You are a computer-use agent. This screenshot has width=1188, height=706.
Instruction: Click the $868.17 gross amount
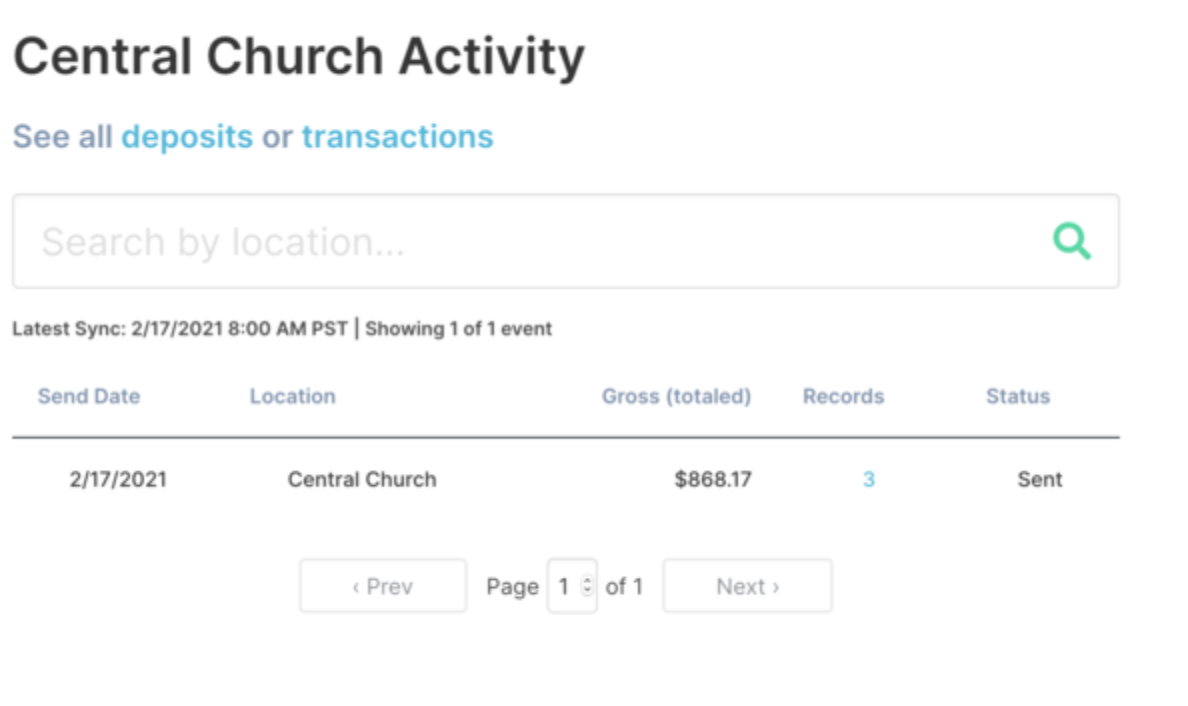coord(713,479)
